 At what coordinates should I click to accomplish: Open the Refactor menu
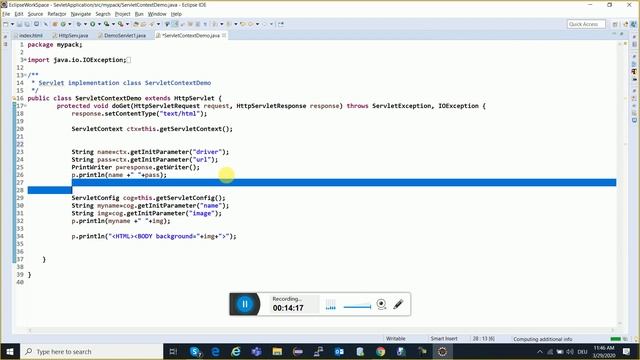tap(57, 14)
